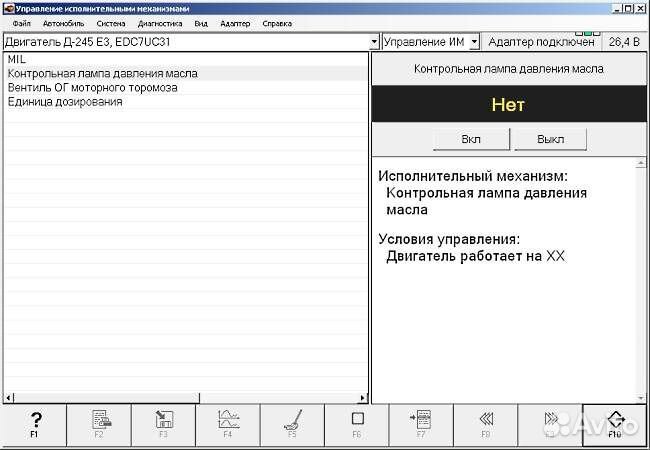This screenshot has height=450, width=650.
Task: Select Единица дозирования list item
Action: [x=65, y=102]
